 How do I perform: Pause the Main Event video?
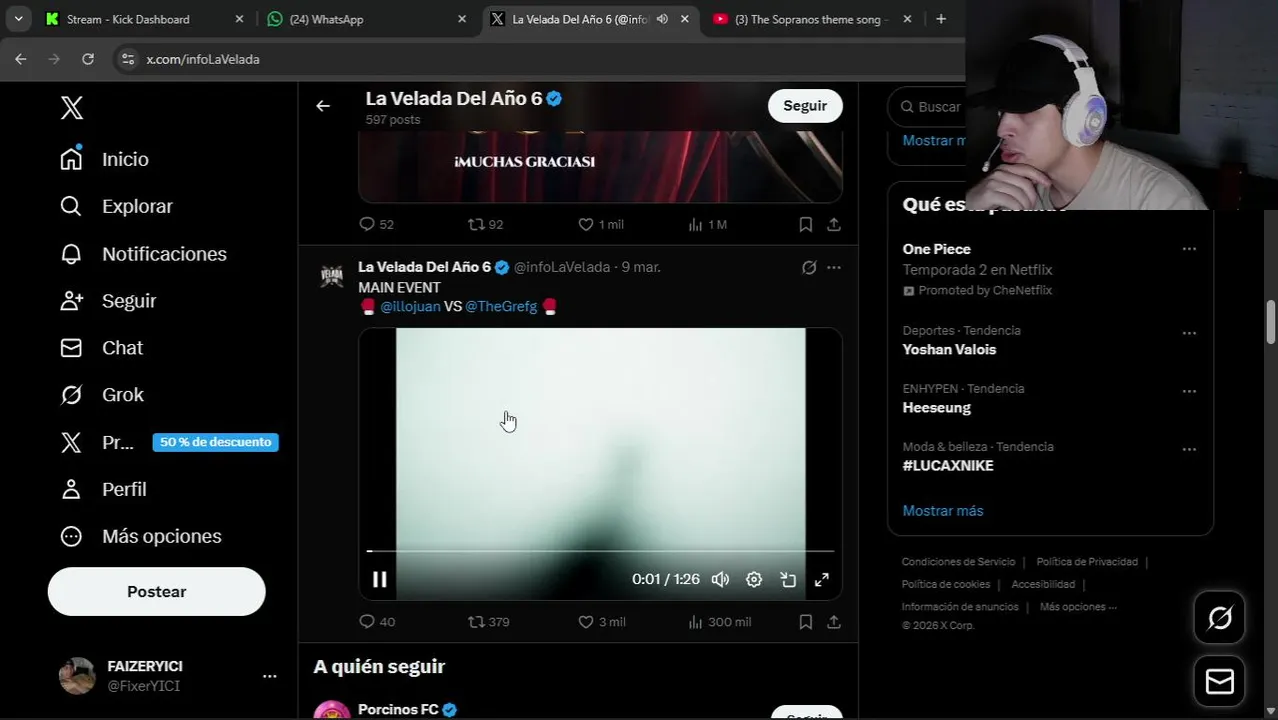click(x=380, y=579)
